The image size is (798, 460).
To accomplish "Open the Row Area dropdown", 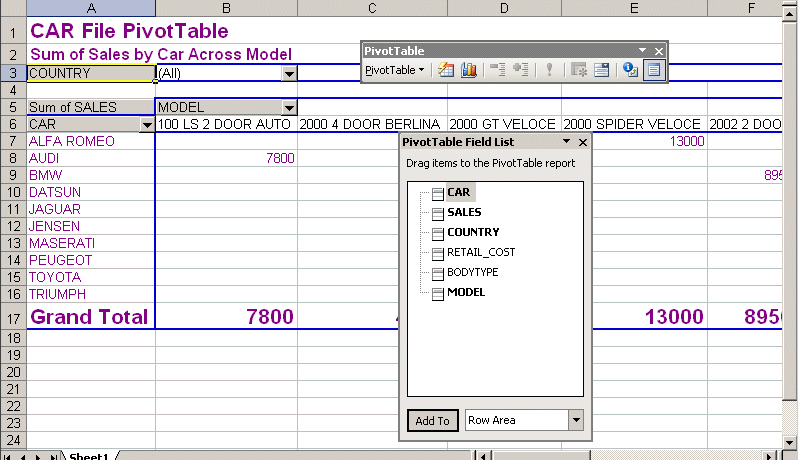I will tap(576, 420).
